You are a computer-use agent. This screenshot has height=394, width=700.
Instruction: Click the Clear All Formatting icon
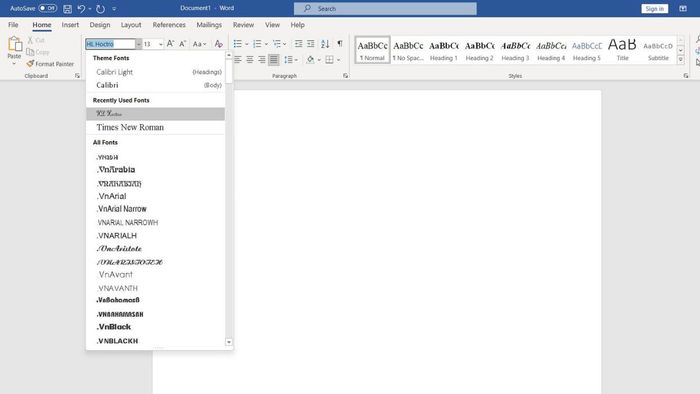218,44
